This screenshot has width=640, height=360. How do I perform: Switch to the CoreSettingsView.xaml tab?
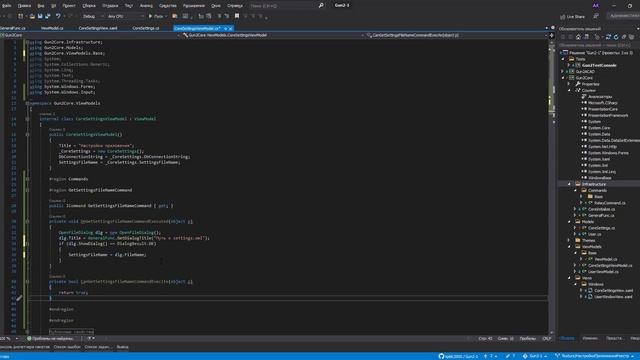coord(98,29)
